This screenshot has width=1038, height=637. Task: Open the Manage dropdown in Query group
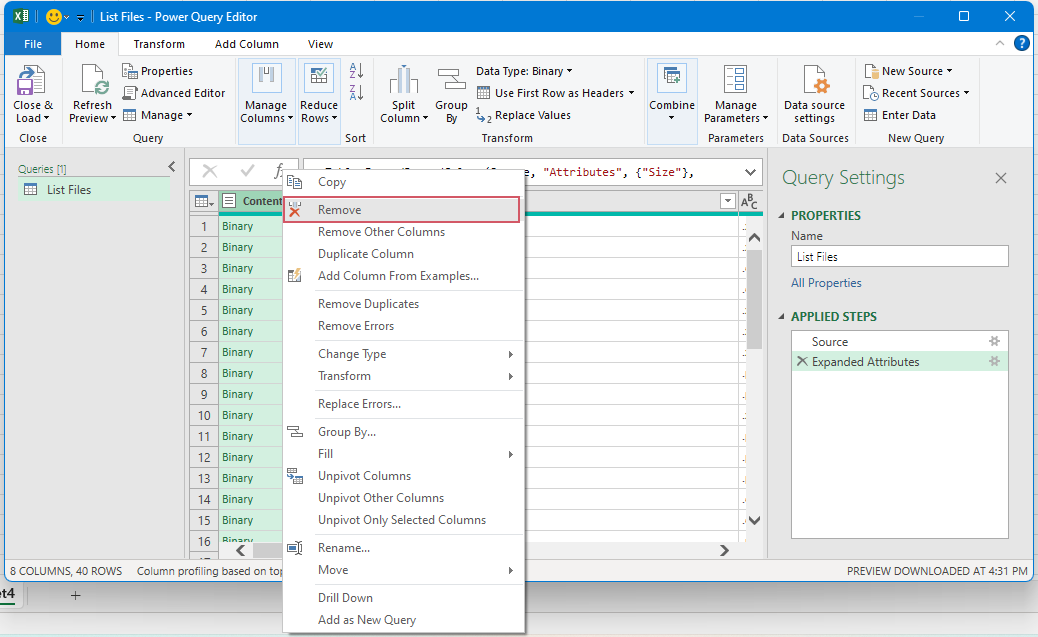click(x=158, y=115)
